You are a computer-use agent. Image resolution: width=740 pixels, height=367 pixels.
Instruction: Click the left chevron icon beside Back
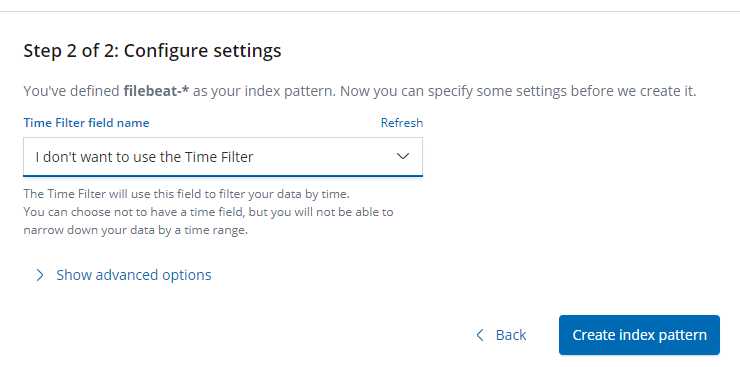[x=480, y=335]
